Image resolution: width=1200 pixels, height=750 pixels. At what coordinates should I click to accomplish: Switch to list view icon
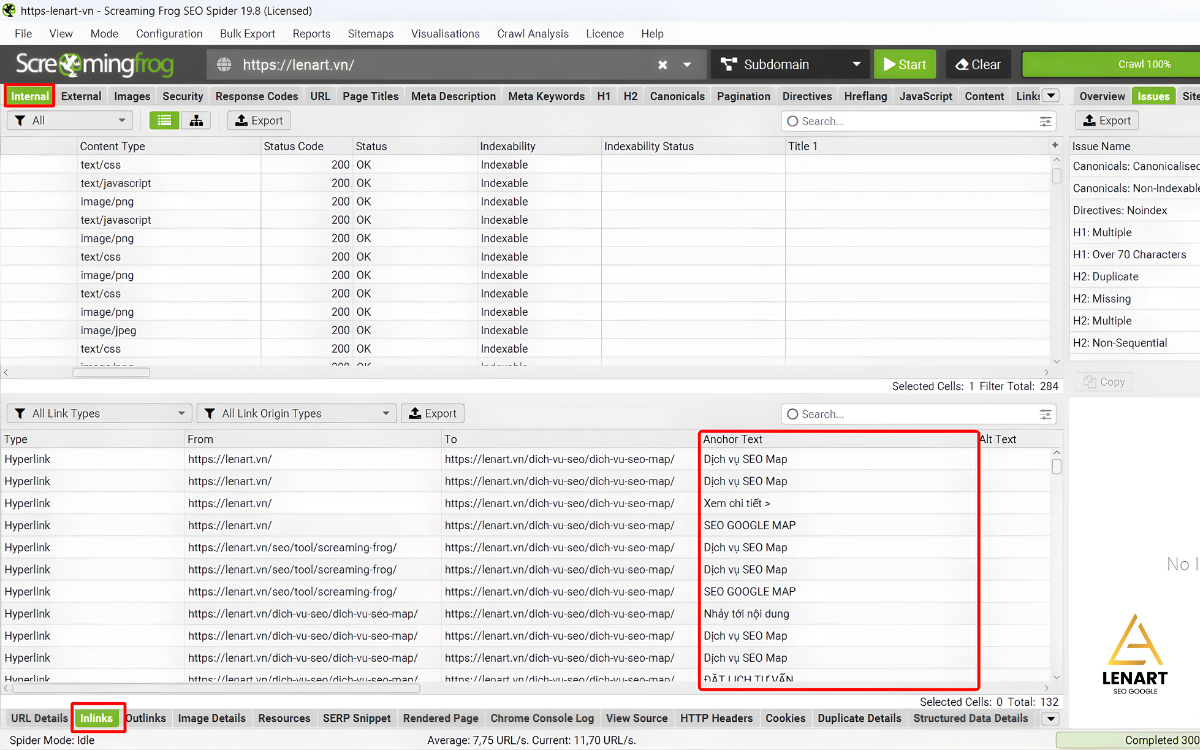pyautogui.click(x=164, y=121)
